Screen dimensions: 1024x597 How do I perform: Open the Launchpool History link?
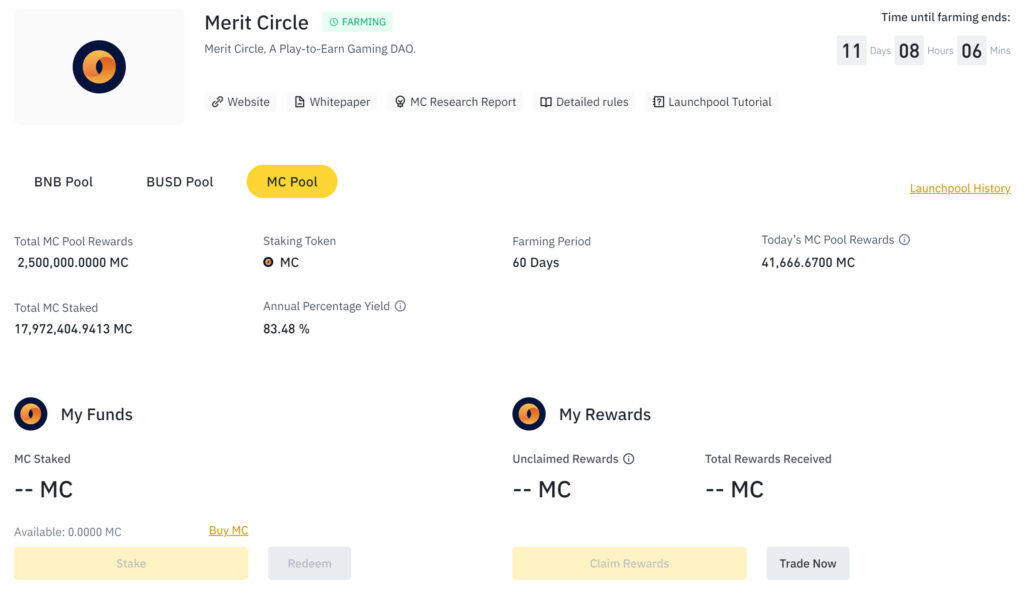click(960, 188)
